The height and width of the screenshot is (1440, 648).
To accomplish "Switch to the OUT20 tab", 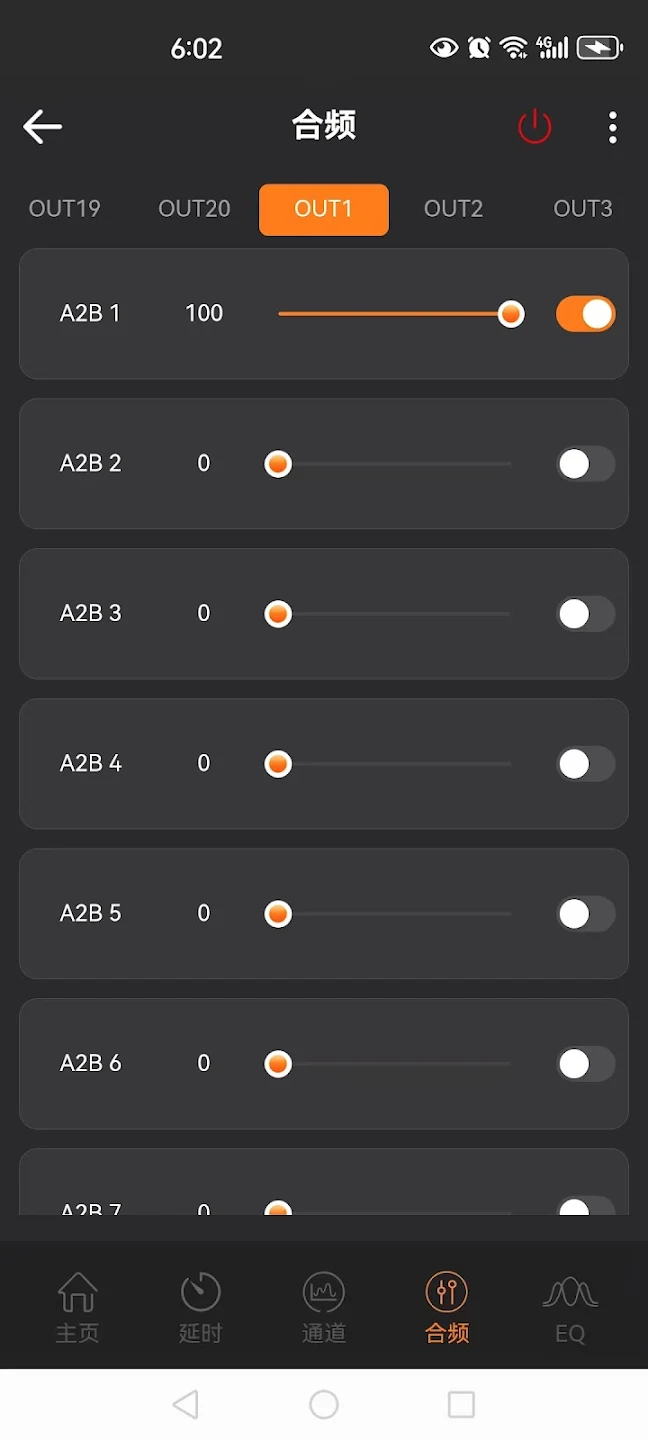I will tap(194, 209).
